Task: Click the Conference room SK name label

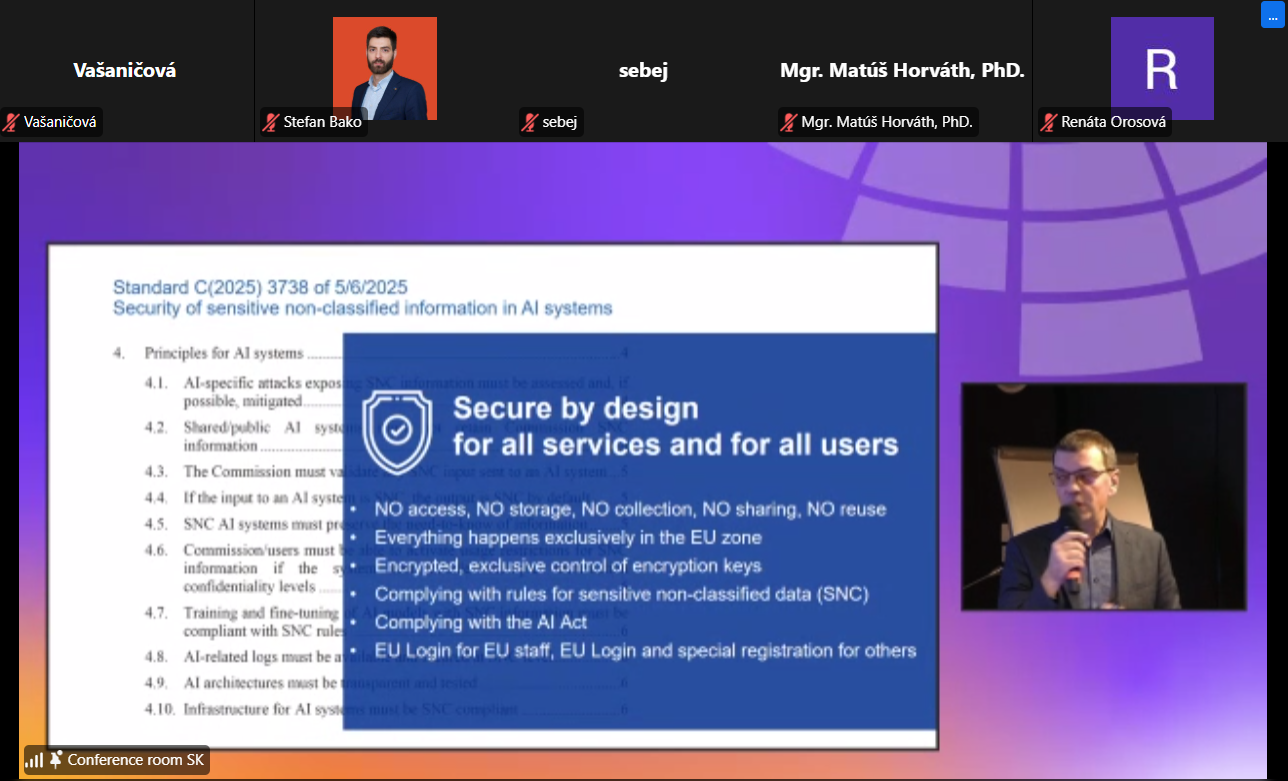Action: click(x=135, y=760)
